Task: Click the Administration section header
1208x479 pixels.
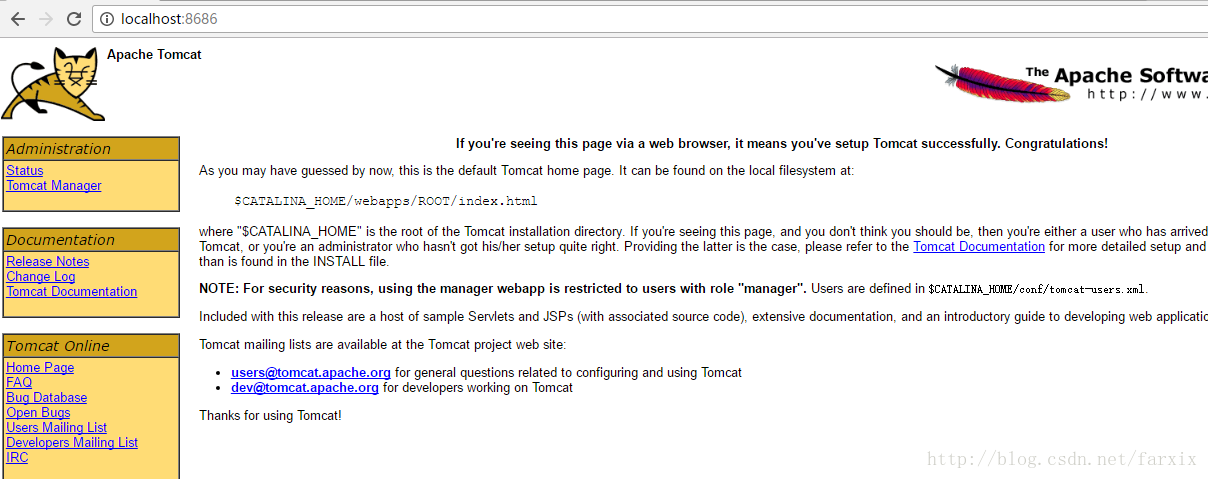Action: tap(91, 149)
